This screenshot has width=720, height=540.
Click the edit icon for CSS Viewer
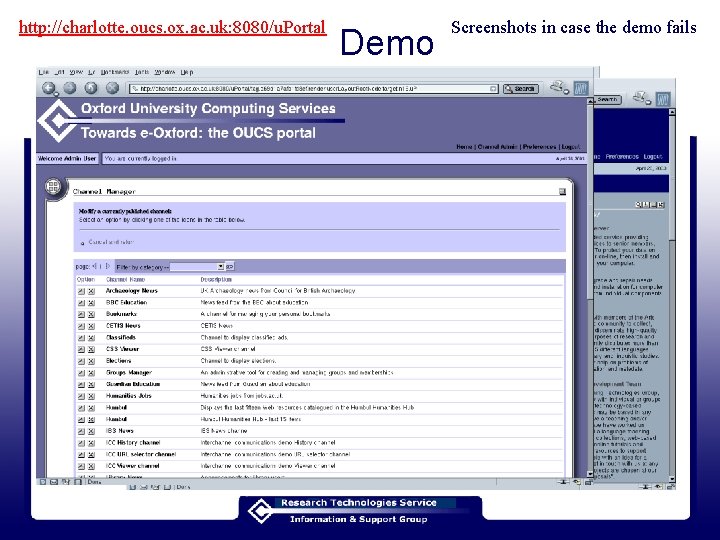tap(81, 349)
